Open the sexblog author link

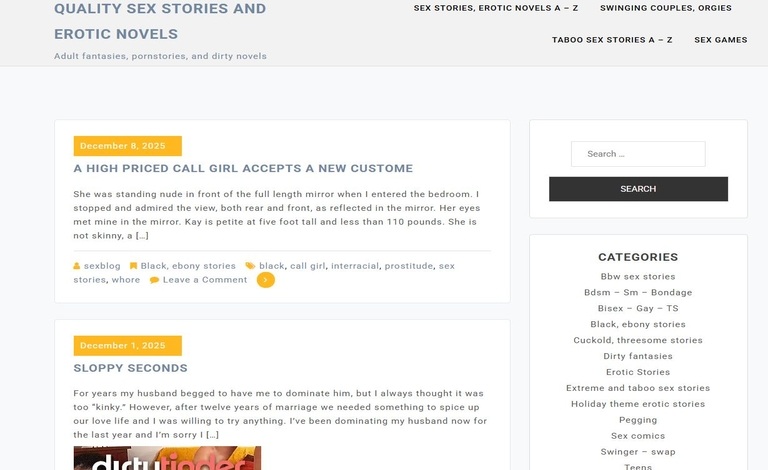pos(102,266)
